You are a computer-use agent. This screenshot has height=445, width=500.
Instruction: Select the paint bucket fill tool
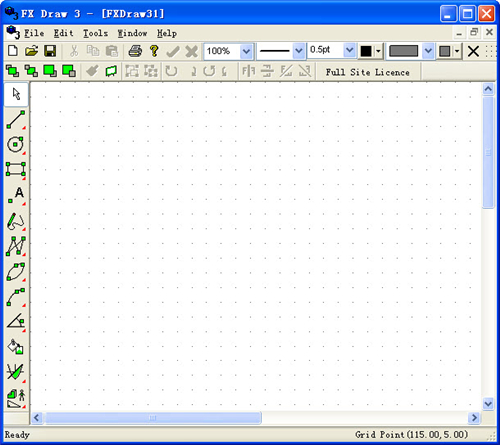[x=16, y=347]
